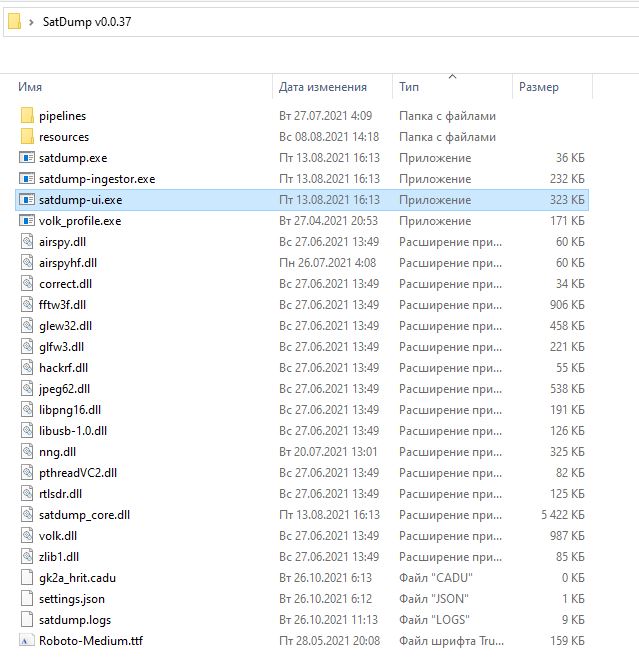The width and height of the screenshot is (639, 668).
Task: Click the glew32.dll file icon
Action: point(27,325)
